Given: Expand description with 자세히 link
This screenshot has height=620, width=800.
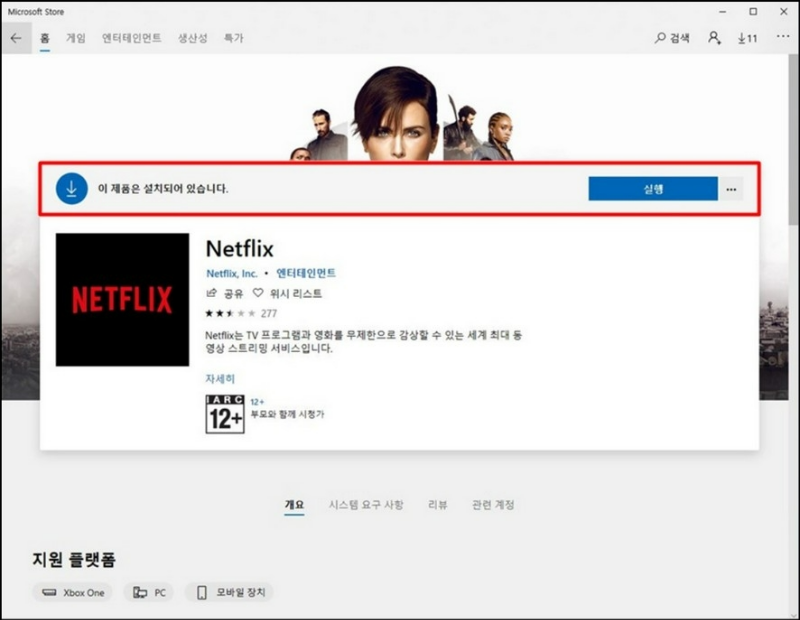Looking at the screenshot, I should pyautogui.click(x=220, y=379).
